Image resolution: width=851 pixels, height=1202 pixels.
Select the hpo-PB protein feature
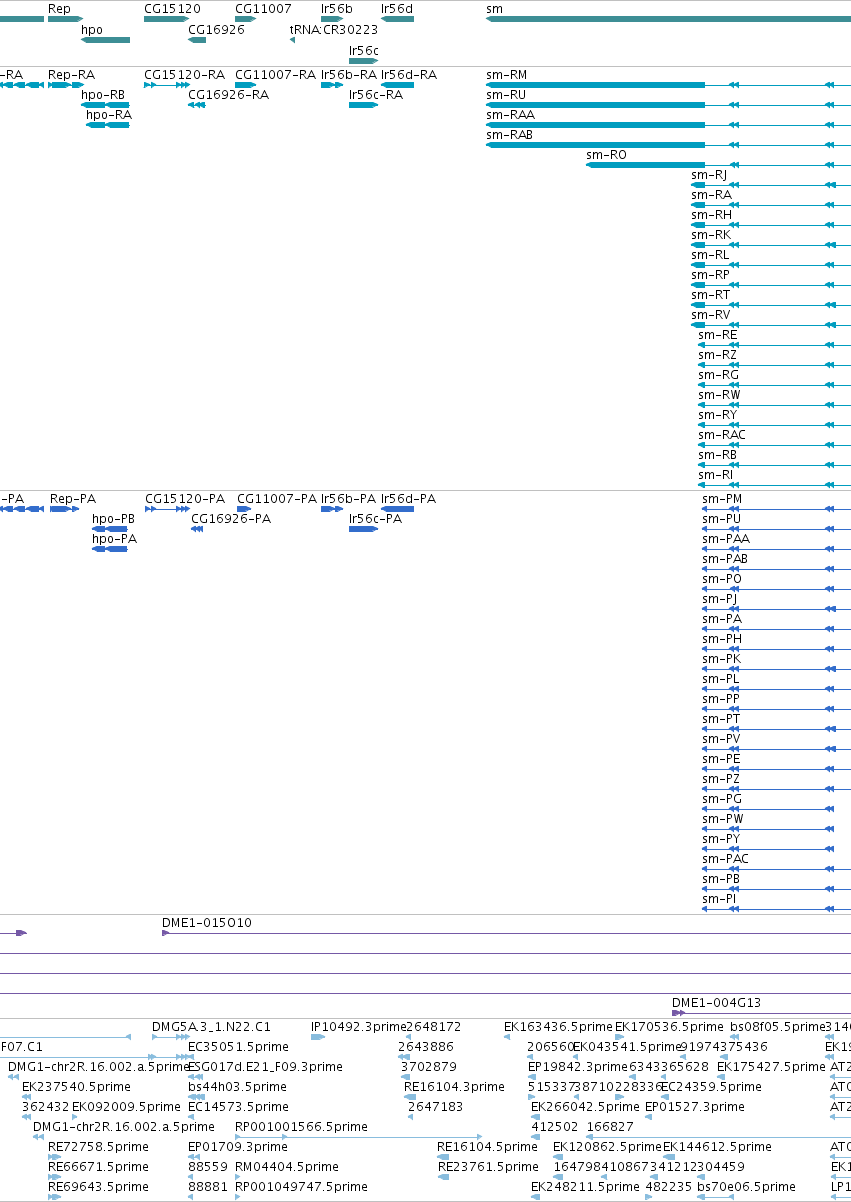pos(110,529)
